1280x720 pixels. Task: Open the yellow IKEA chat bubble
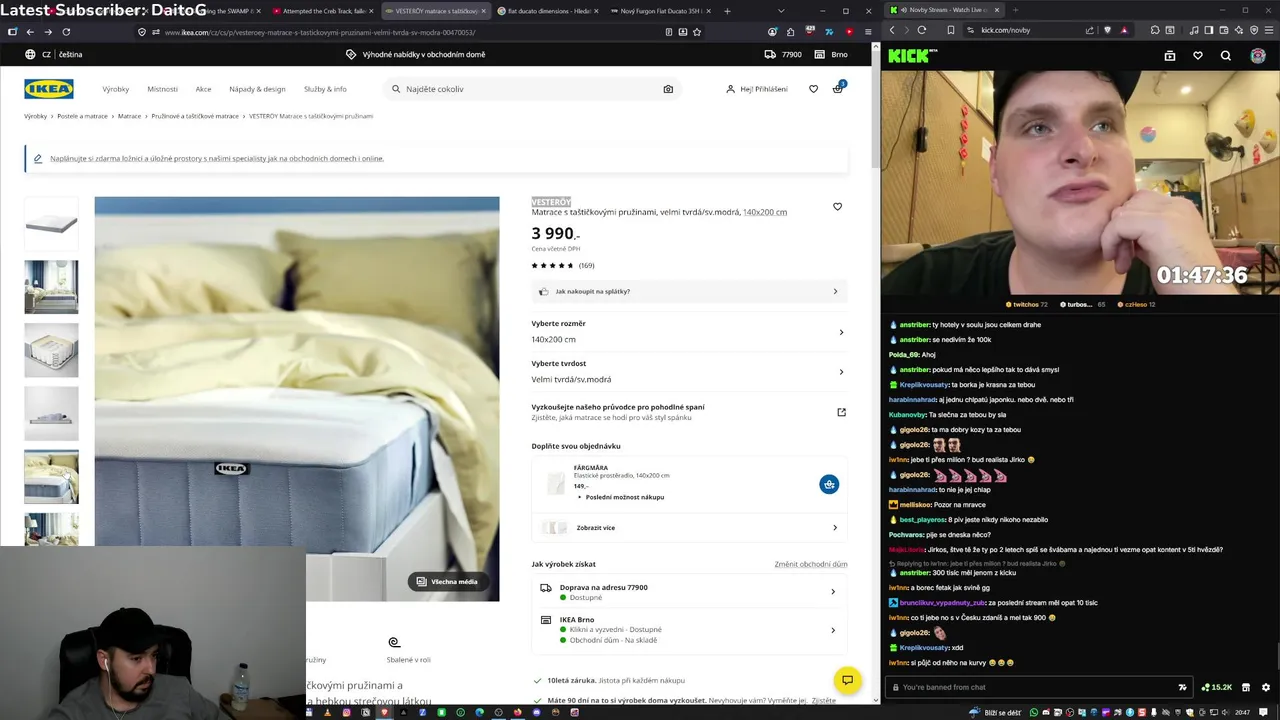(847, 680)
